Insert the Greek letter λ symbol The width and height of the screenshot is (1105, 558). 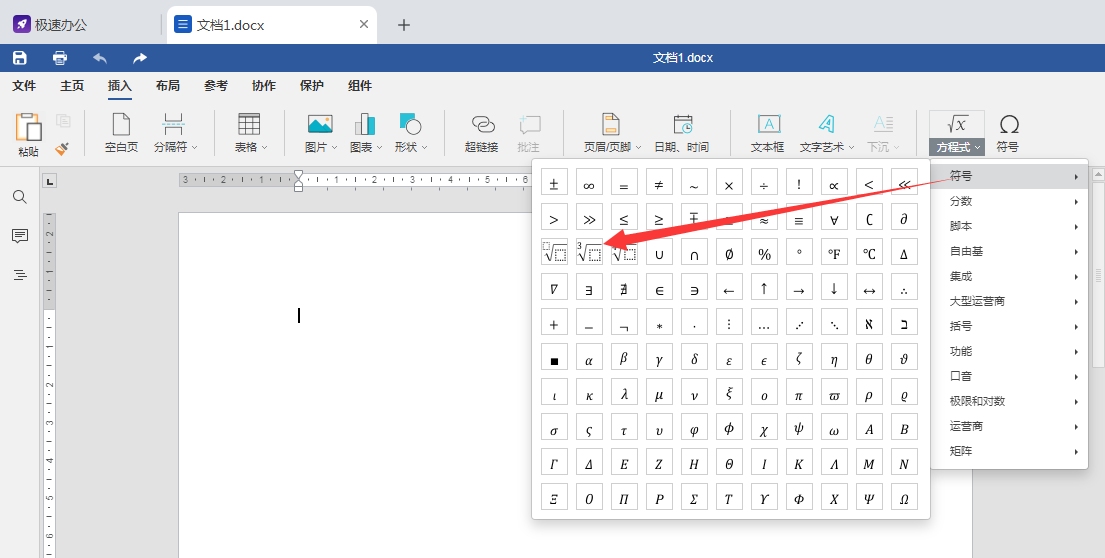[x=624, y=392]
